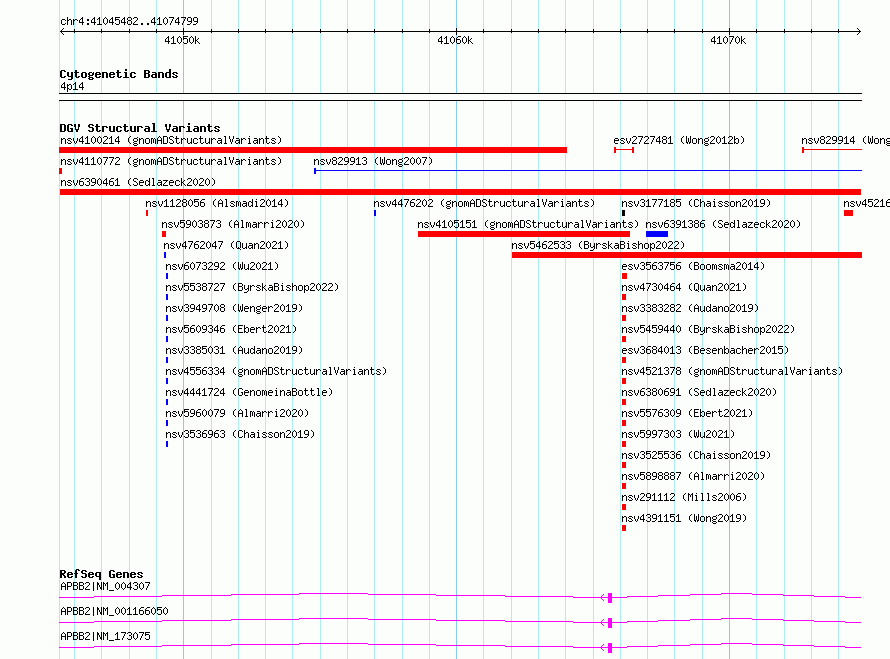Select the nsv5462533 ByrskaBishop2022 variant label
The height and width of the screenshot is (659, 890).
pyautogui.click(x=598, y=245)
